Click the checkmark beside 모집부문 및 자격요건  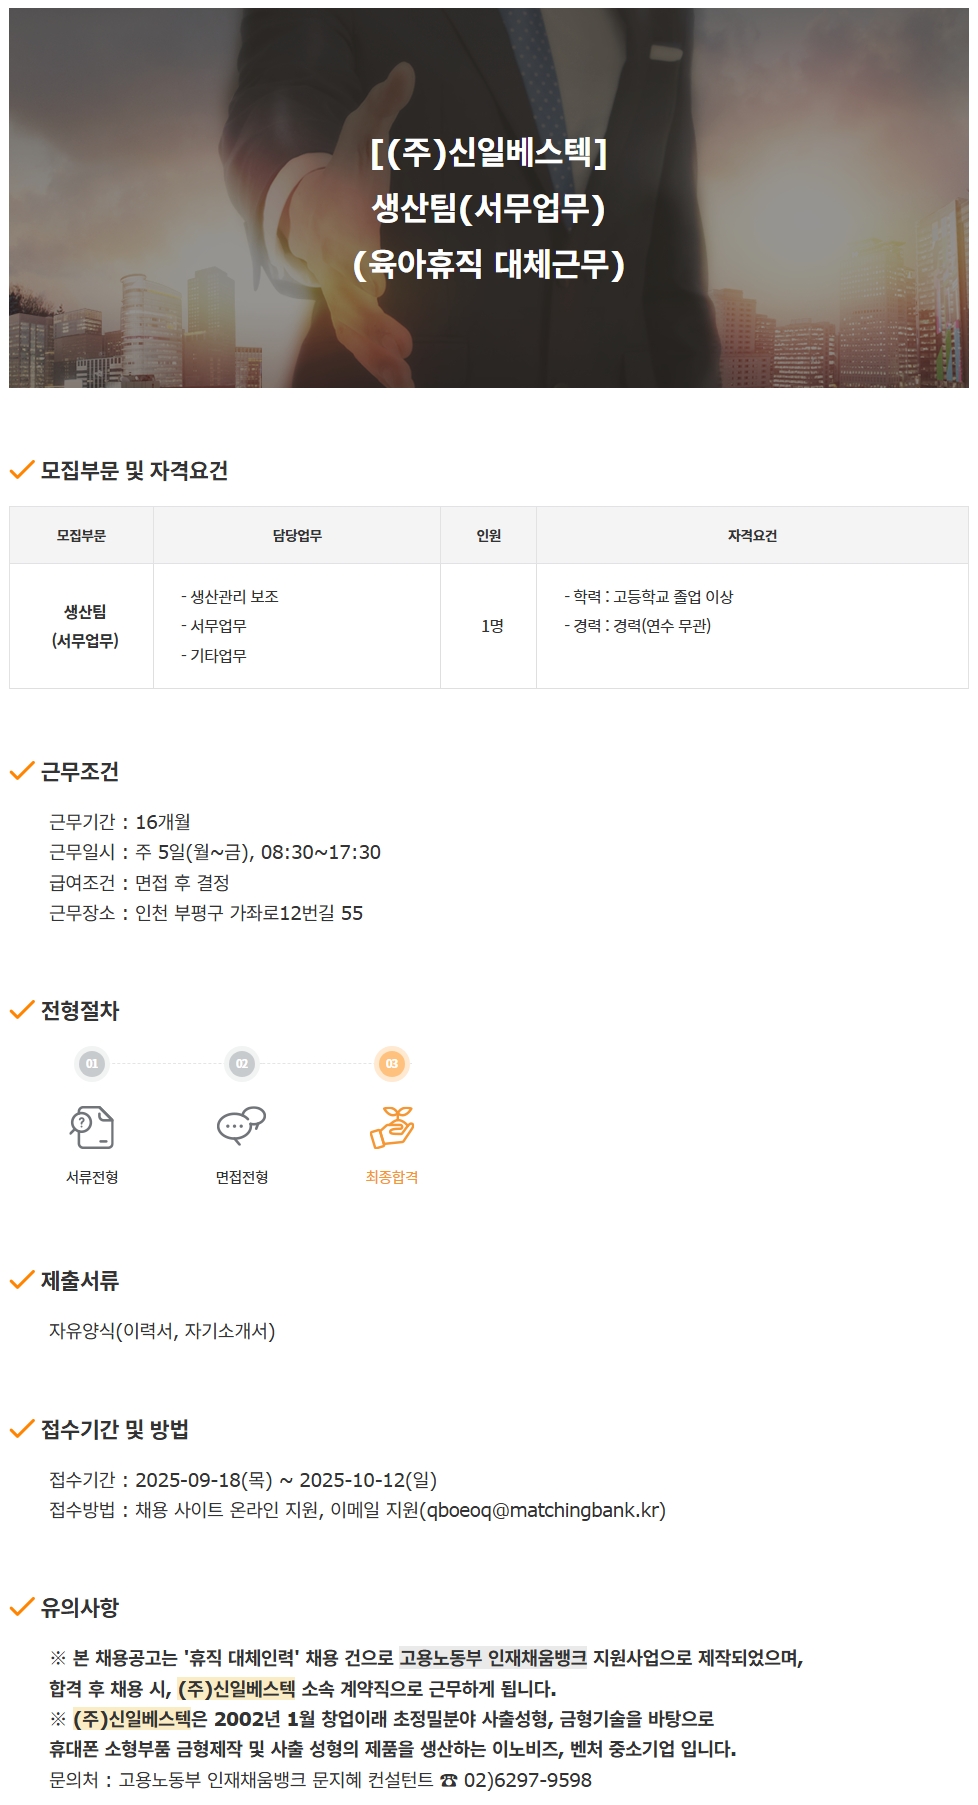click(x=22, y=470)
